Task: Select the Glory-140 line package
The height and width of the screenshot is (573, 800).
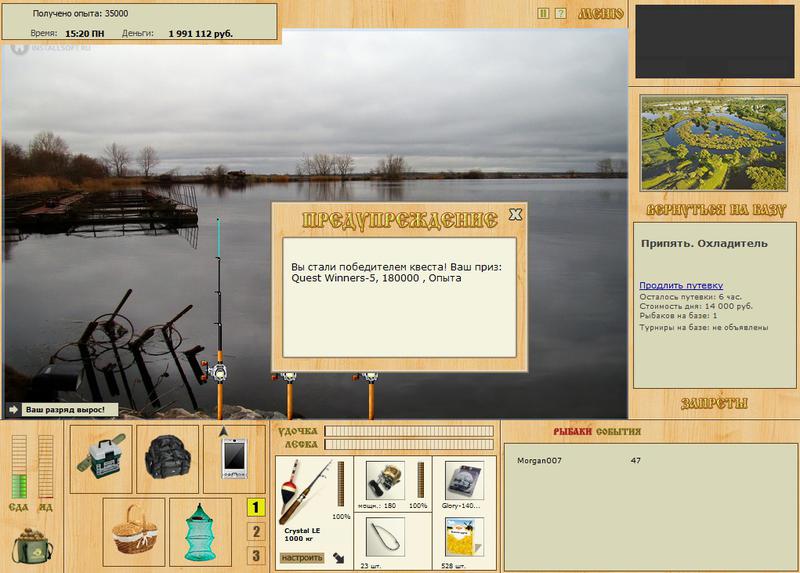Action: (x=464, y=480)
